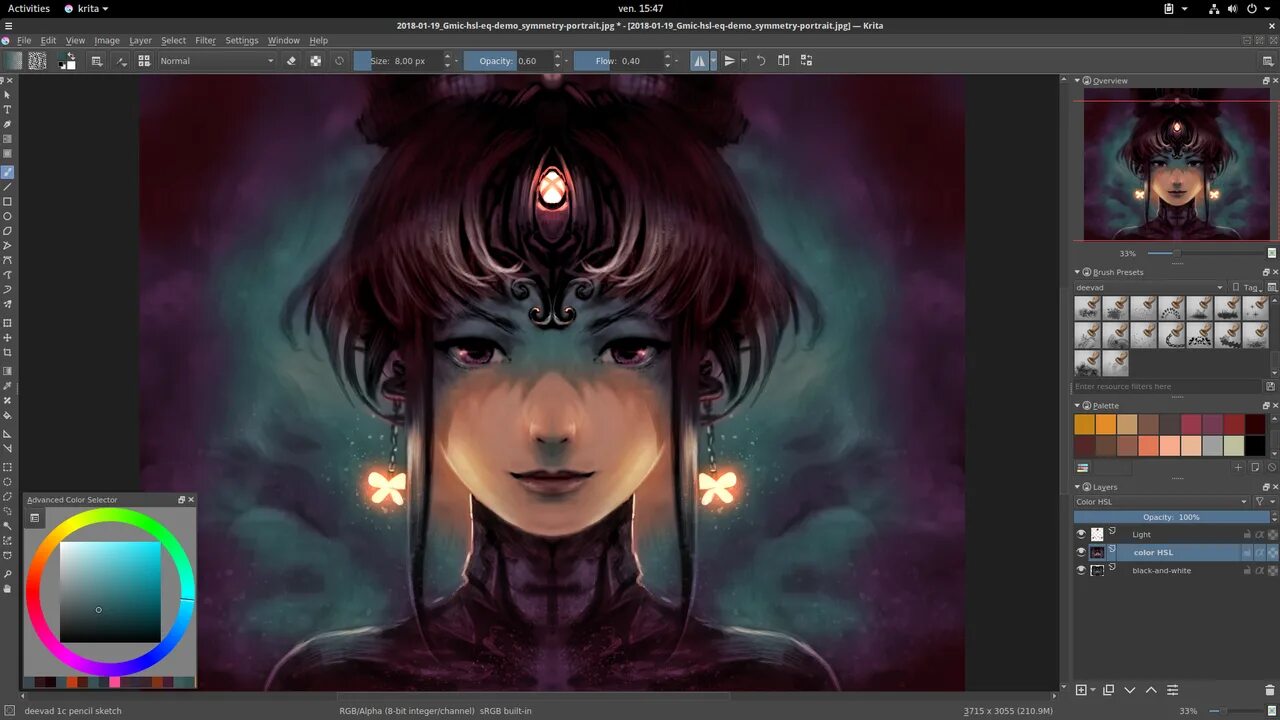
Task: Collapse the Palette docker
Action: click(1079, 406)
